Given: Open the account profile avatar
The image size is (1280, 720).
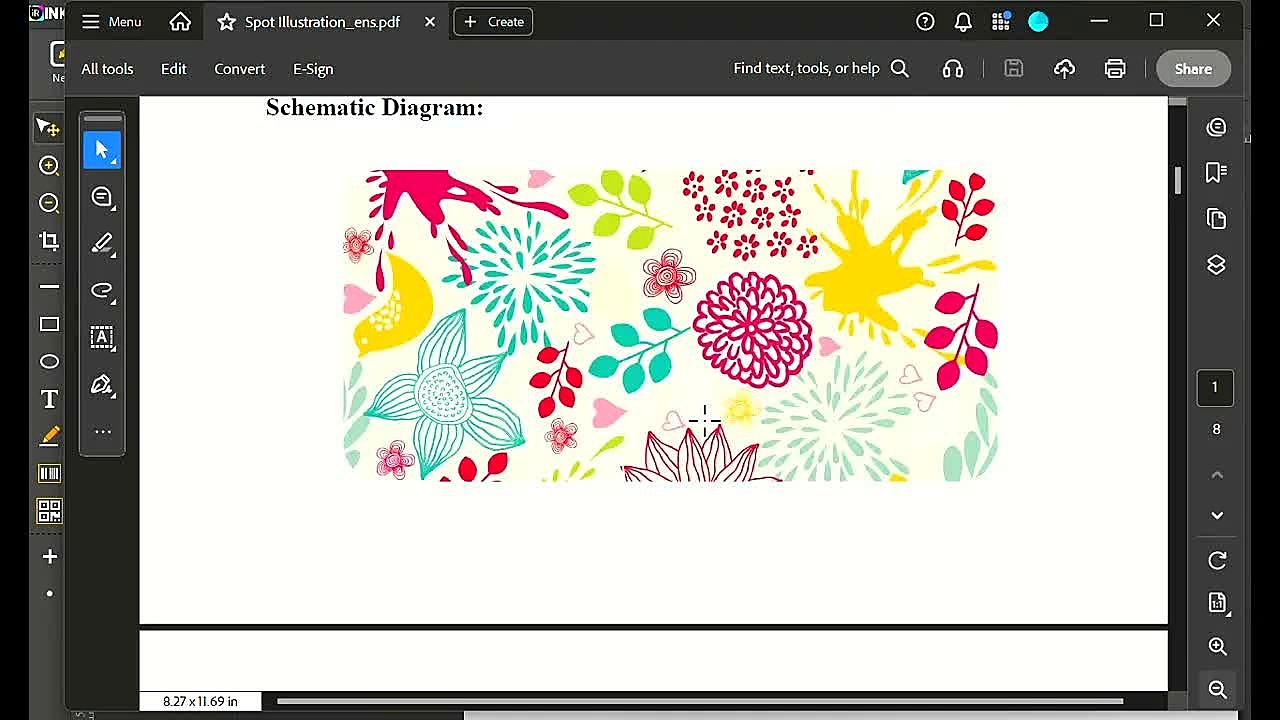Looking at the screenshot, I should coord(1038,21).
